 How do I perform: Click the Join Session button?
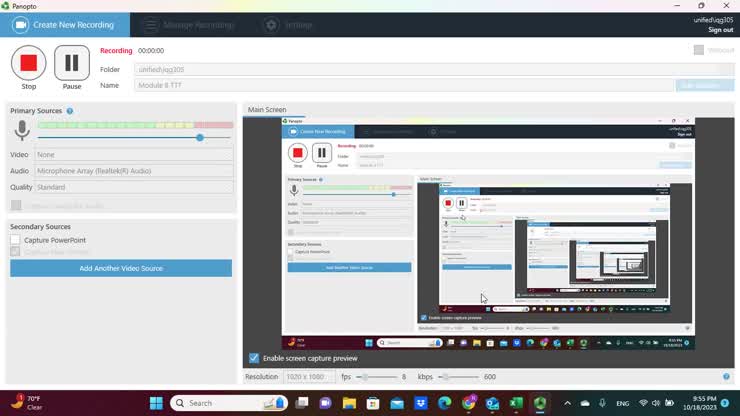(x=705, y=85)
